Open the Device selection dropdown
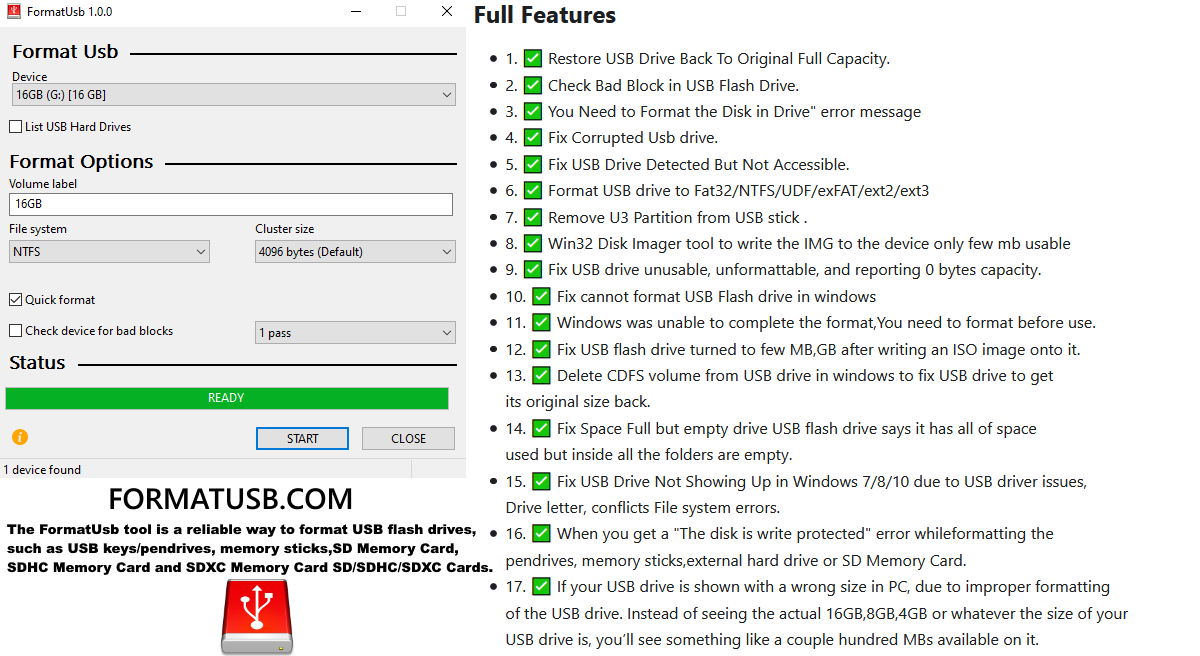The width and height of the screenshot is (1200, 656). point(233,94)
